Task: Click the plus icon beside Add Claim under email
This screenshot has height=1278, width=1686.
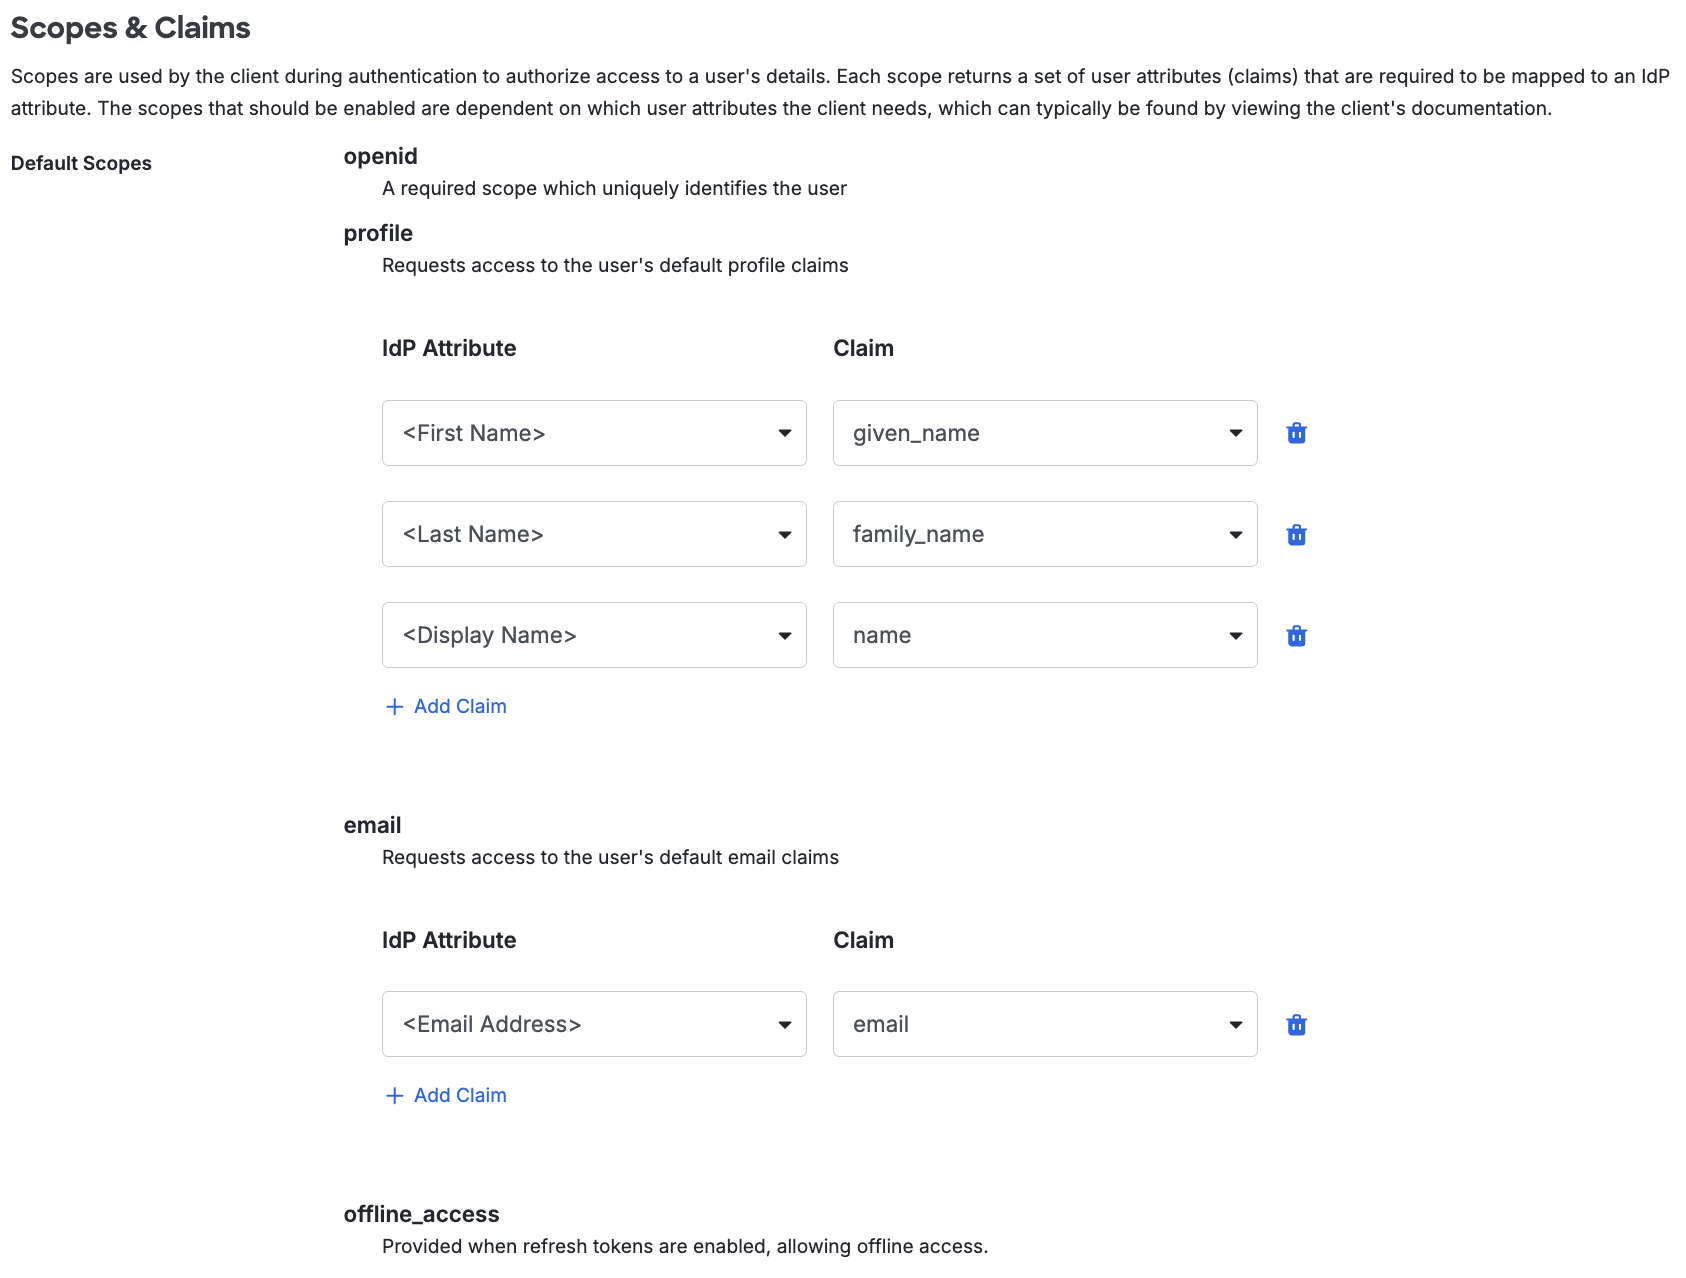Action: point(393,1095)
